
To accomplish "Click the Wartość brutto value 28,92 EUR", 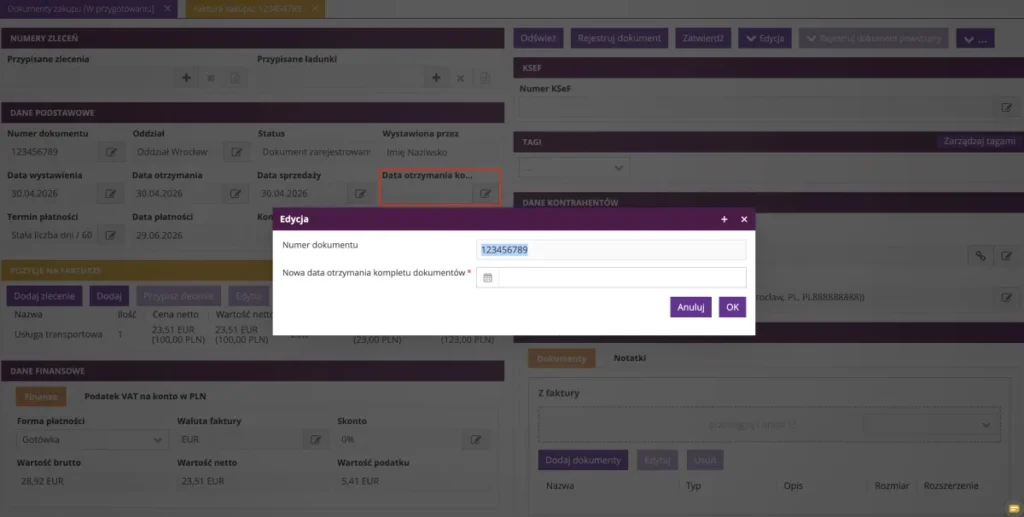I will click(42, 481).
